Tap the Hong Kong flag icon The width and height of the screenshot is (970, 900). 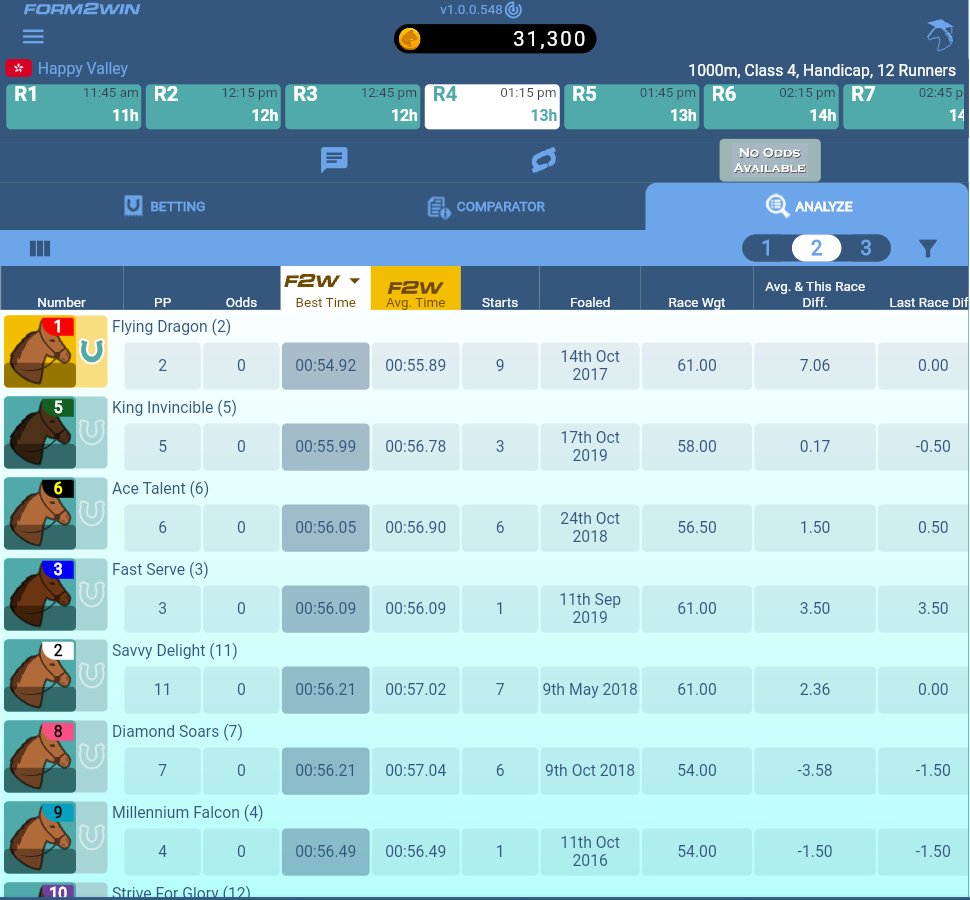pos(19,68)
